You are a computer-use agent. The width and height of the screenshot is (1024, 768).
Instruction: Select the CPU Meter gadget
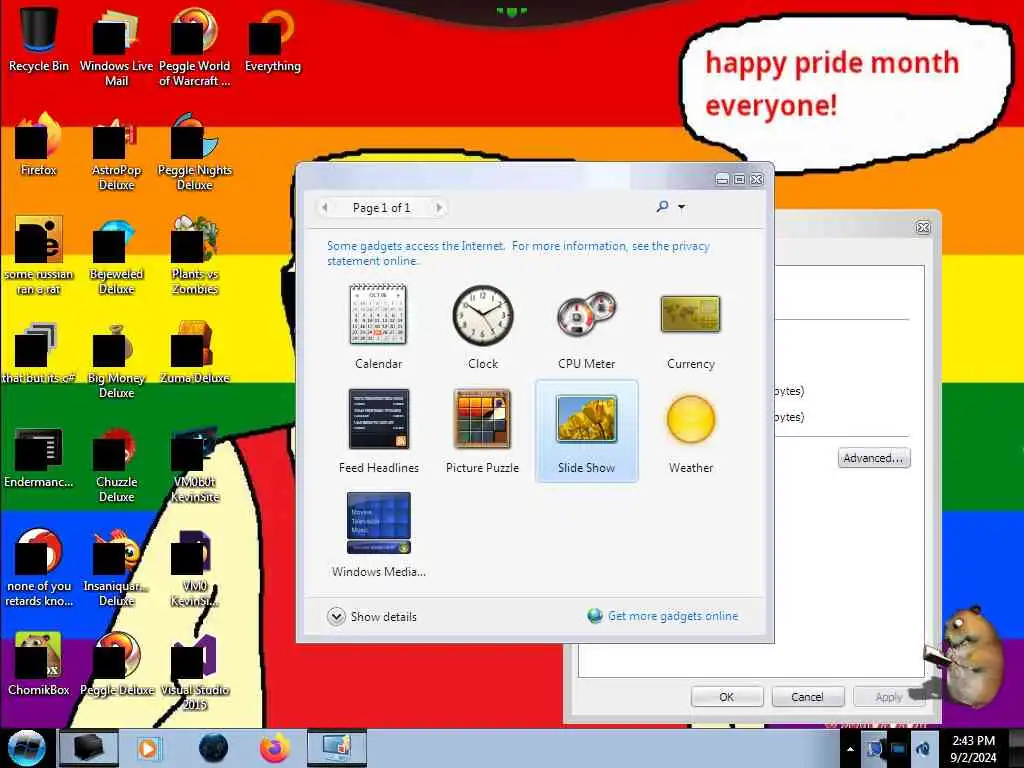(x=586, y=327)
